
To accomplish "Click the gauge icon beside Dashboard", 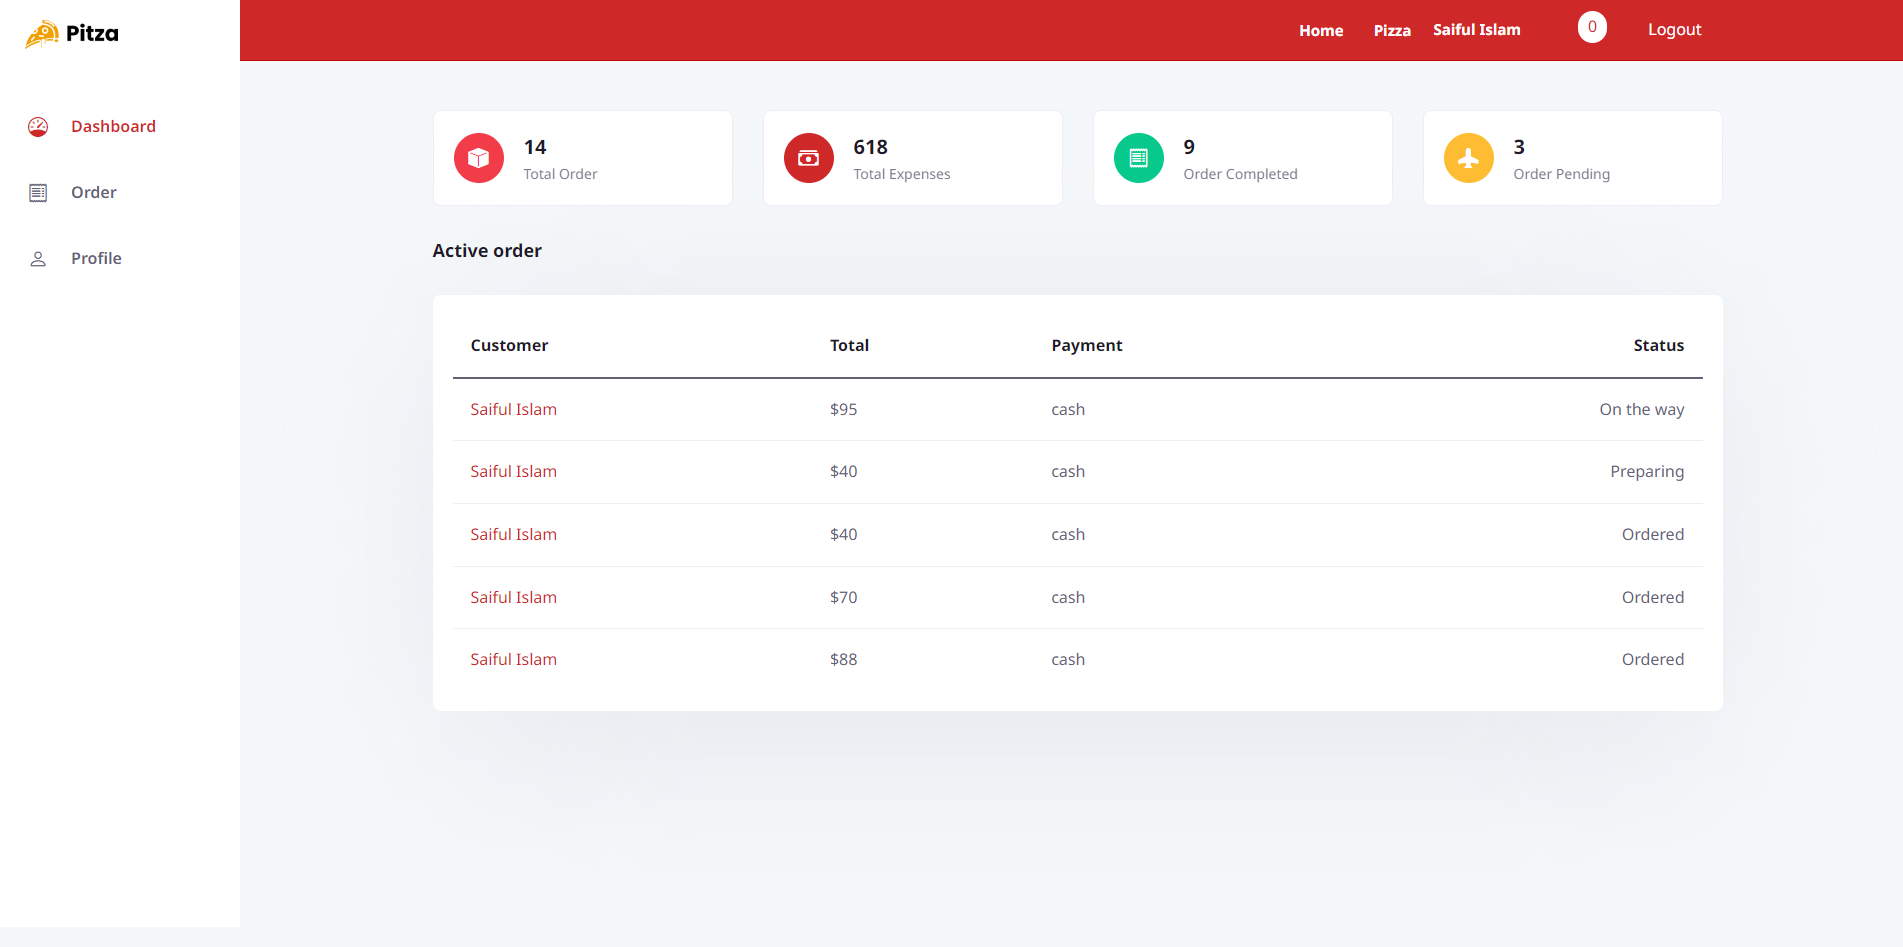I will (x=38, y=126).
